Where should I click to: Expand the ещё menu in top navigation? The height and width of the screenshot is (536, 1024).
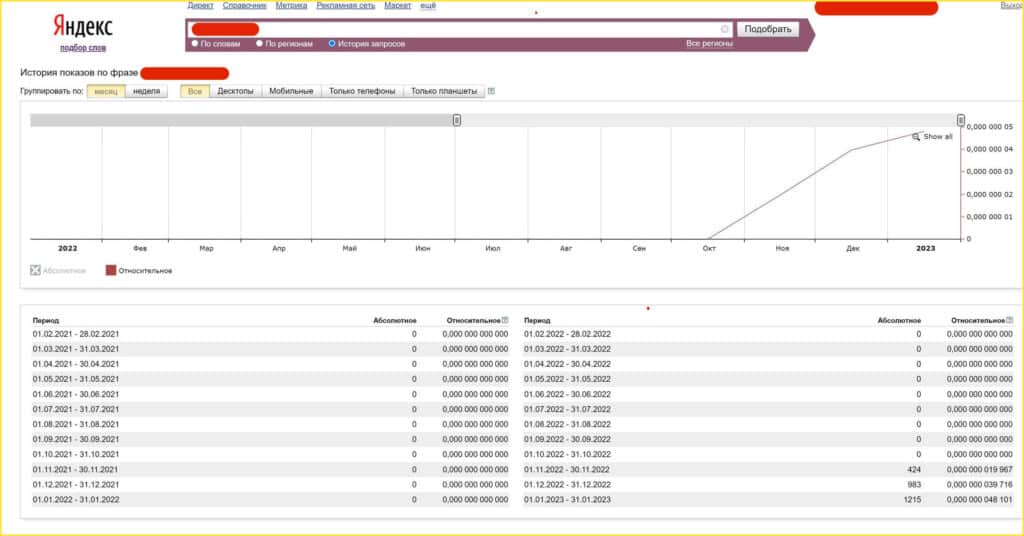pos(428,6)
